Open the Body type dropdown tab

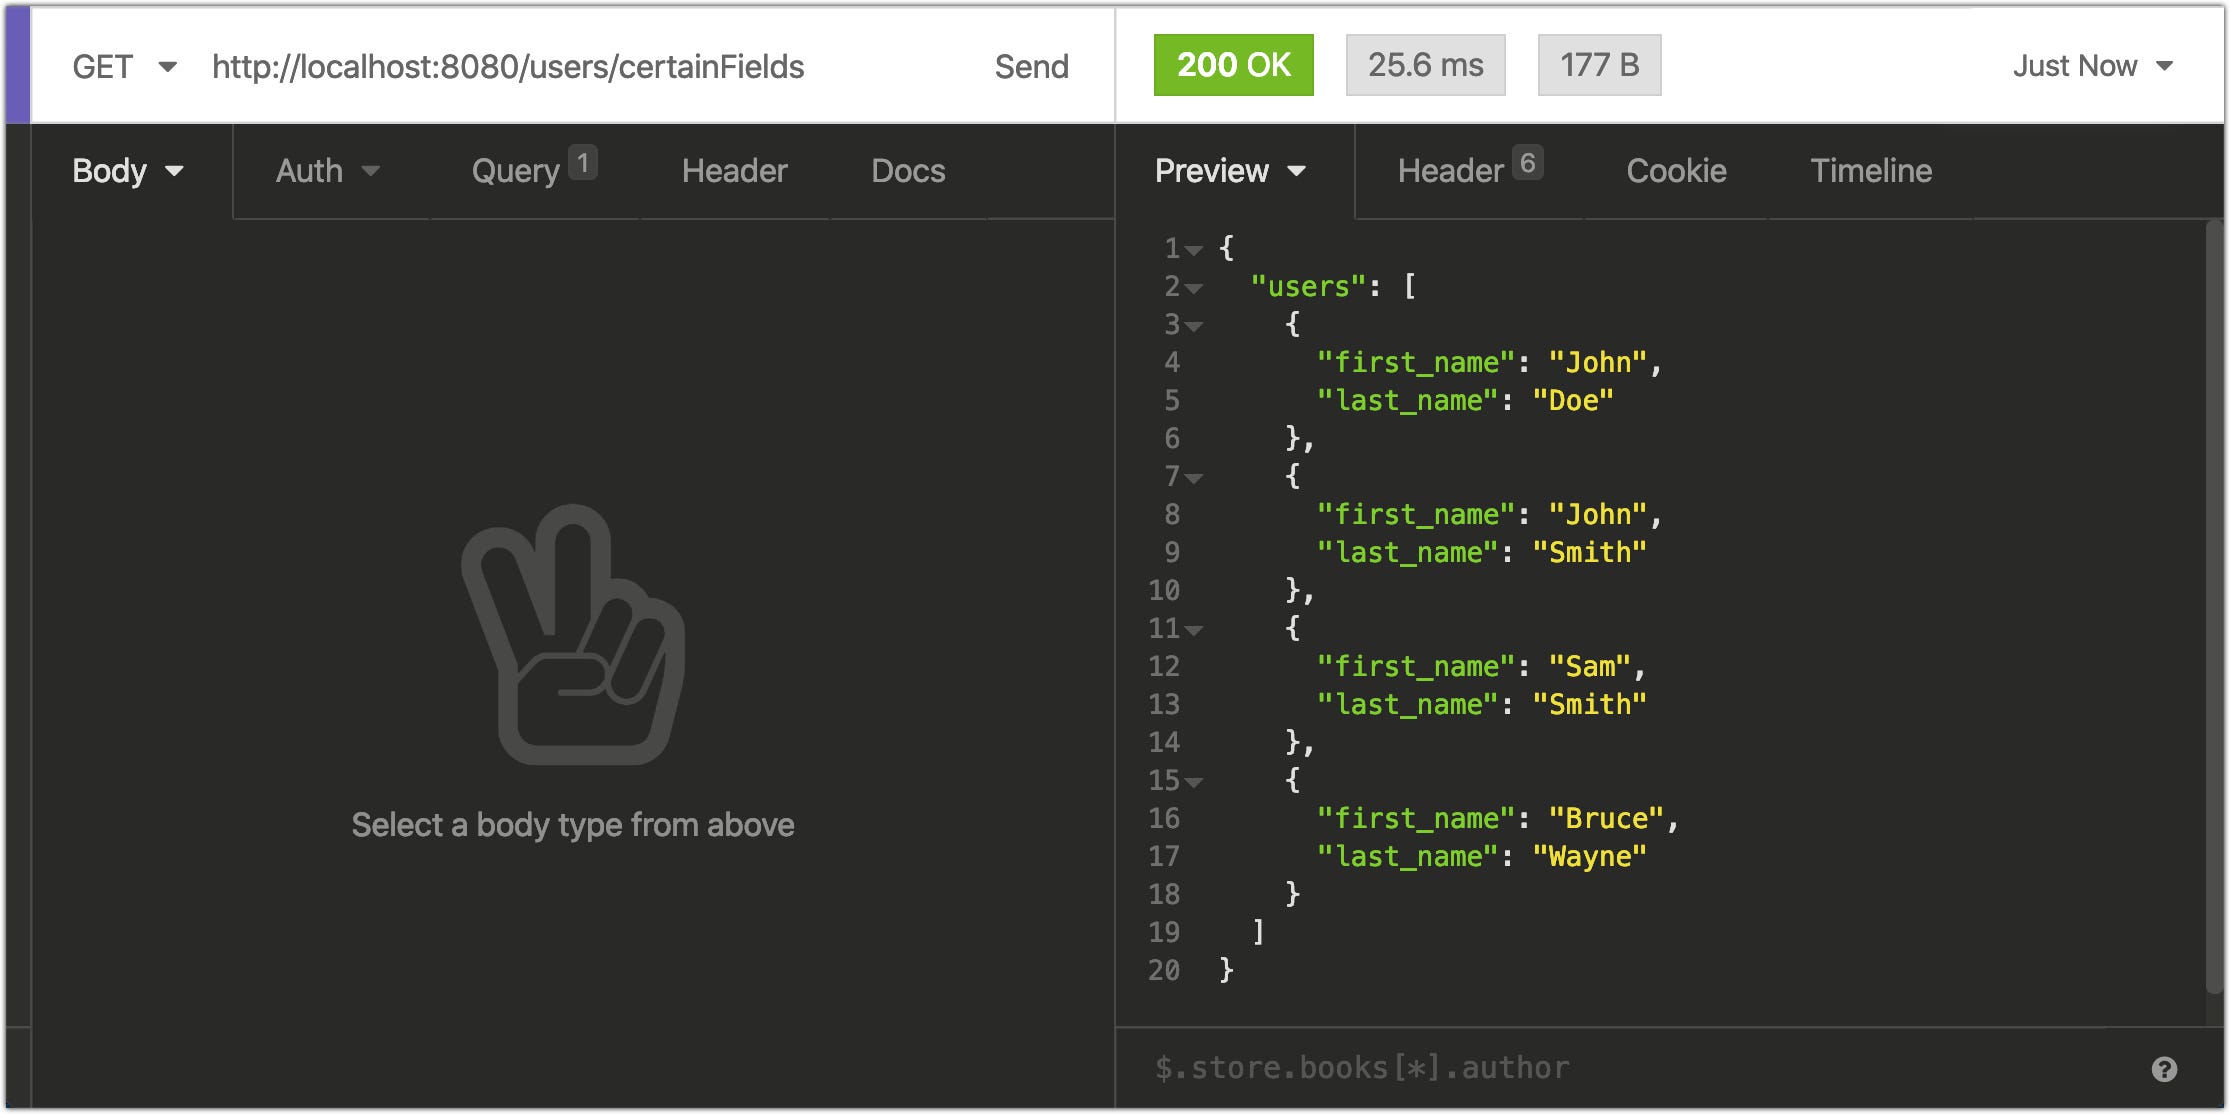click(x=128, y=171)
